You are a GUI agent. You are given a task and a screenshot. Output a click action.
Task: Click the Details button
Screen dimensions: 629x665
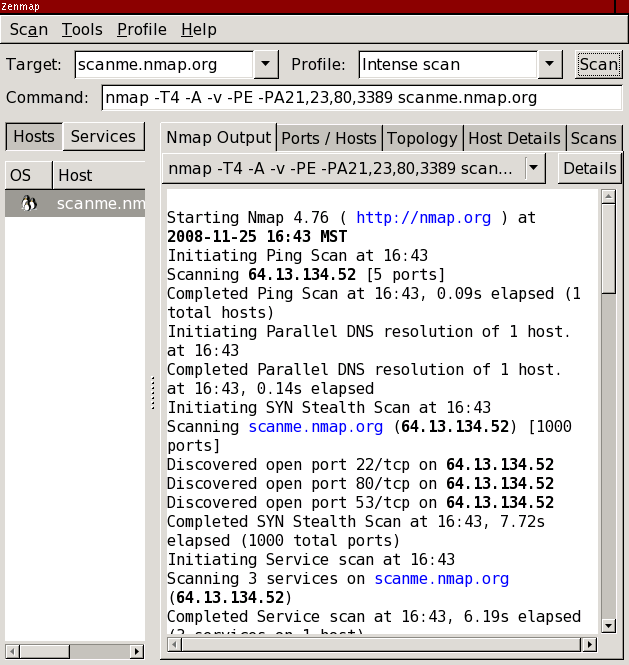coord(590,168)
